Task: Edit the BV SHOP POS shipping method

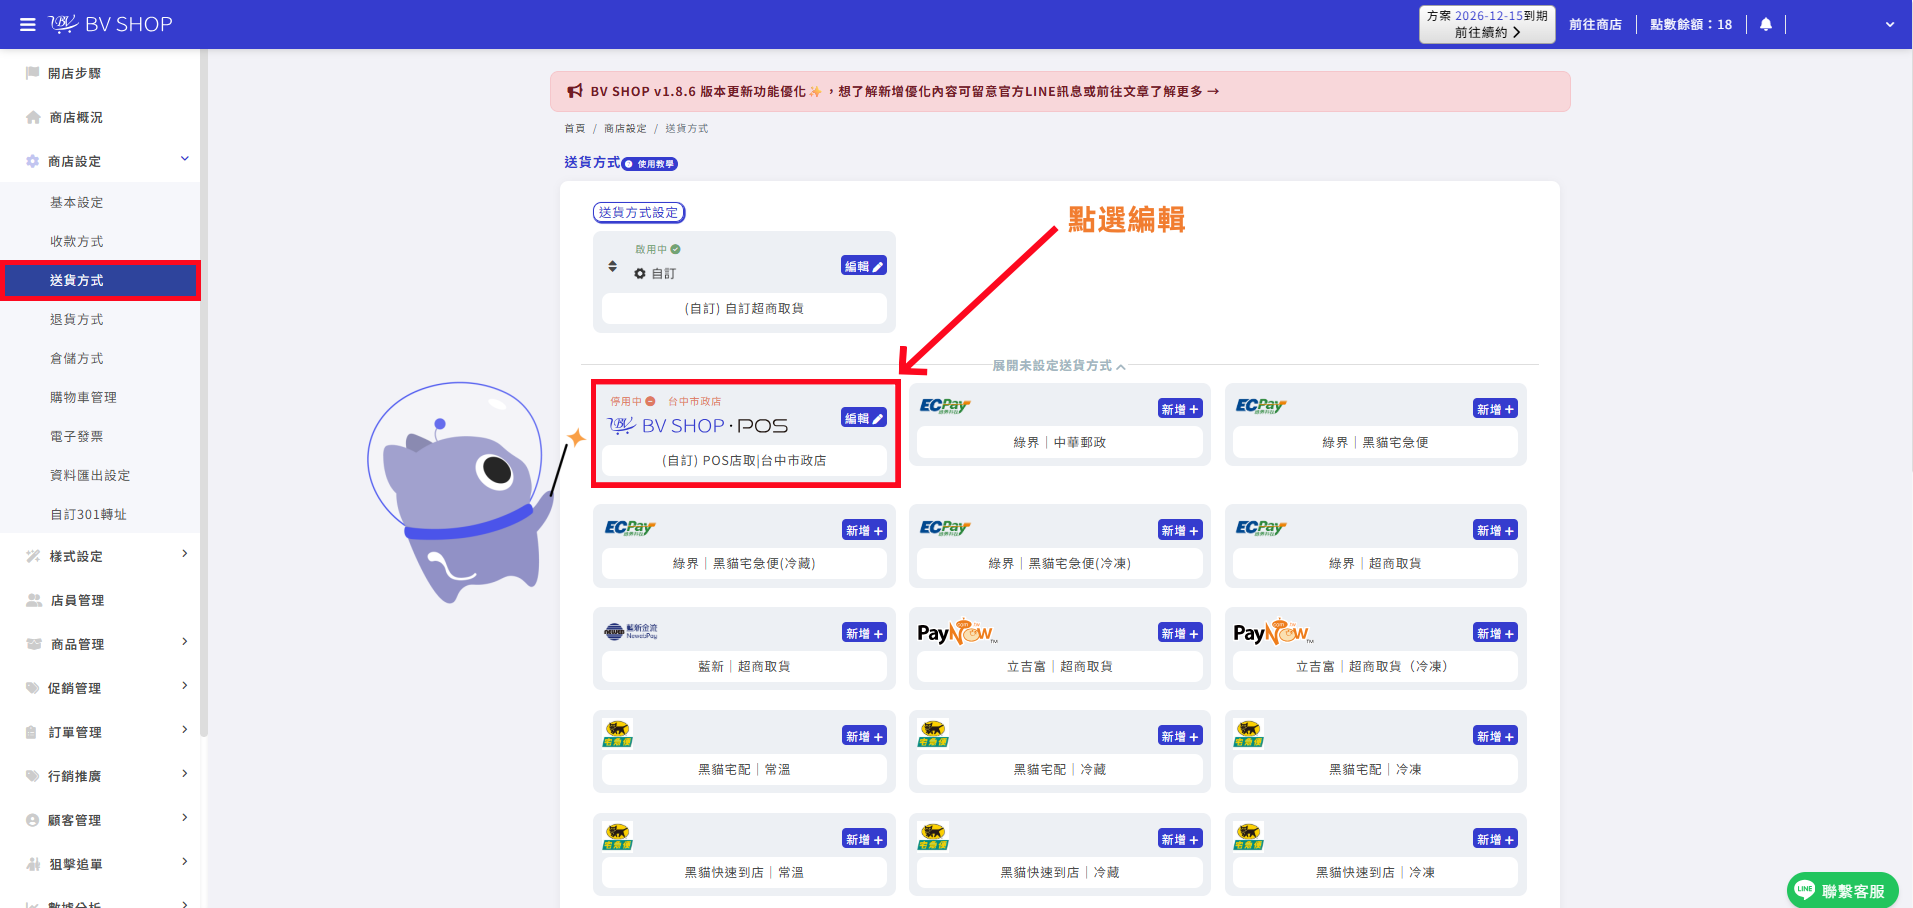Action: pyautogui.click(x=864, y=418)
